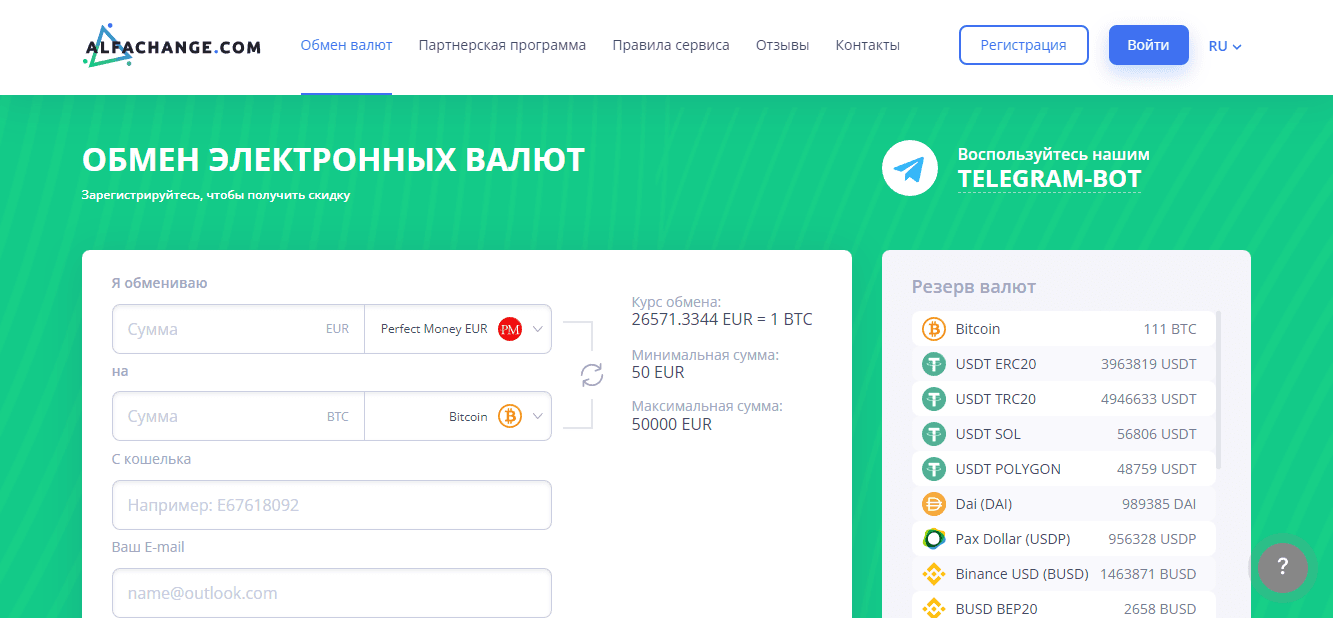This screenshot has width=1333, height=618.
Task: Click the currency swap arrows icon
Action: click(592, 373)
